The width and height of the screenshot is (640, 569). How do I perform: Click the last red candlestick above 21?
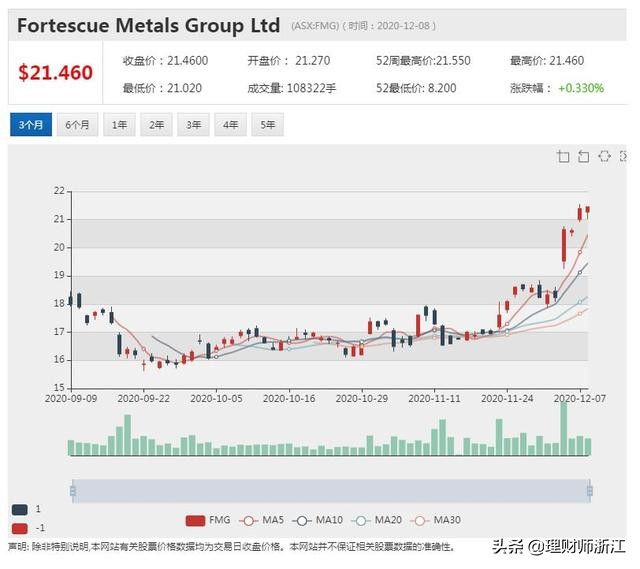coord(588,210)
